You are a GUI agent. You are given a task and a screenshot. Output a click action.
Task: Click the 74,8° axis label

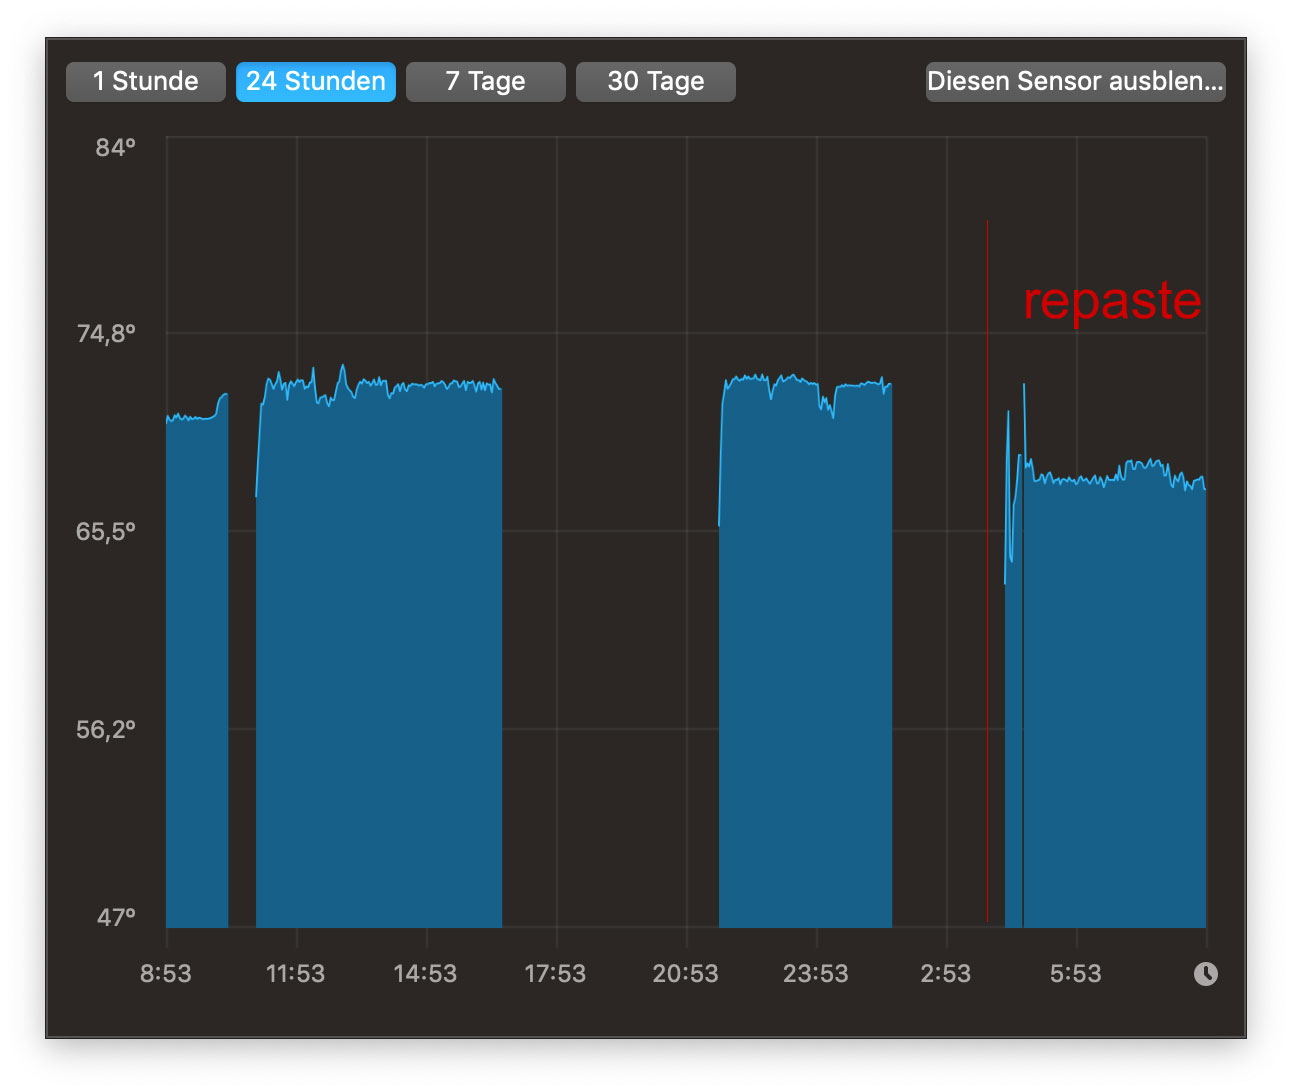[106, 333]
